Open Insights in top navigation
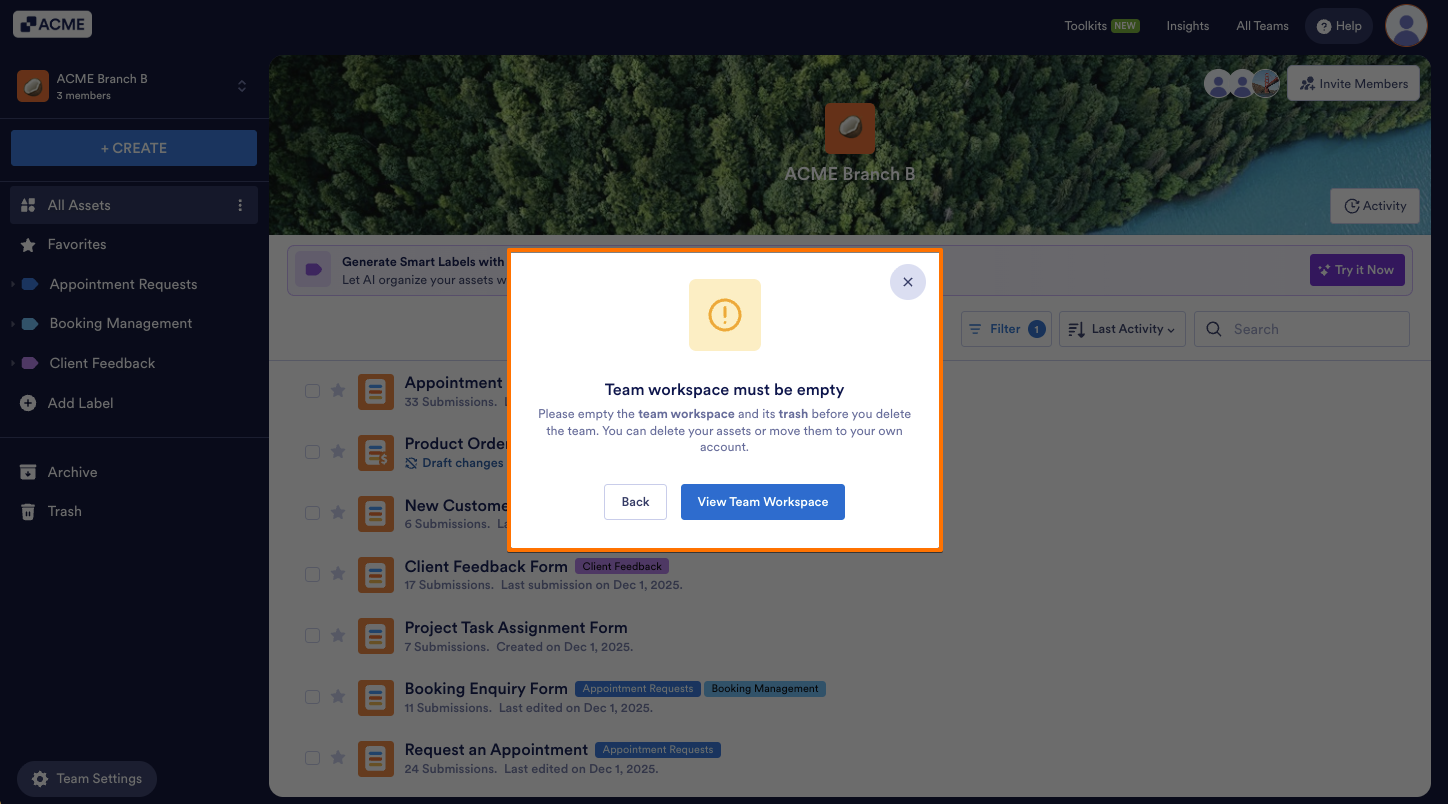Image resolution: width=1448 pixels, height=804 pixels. point(1187,26)
